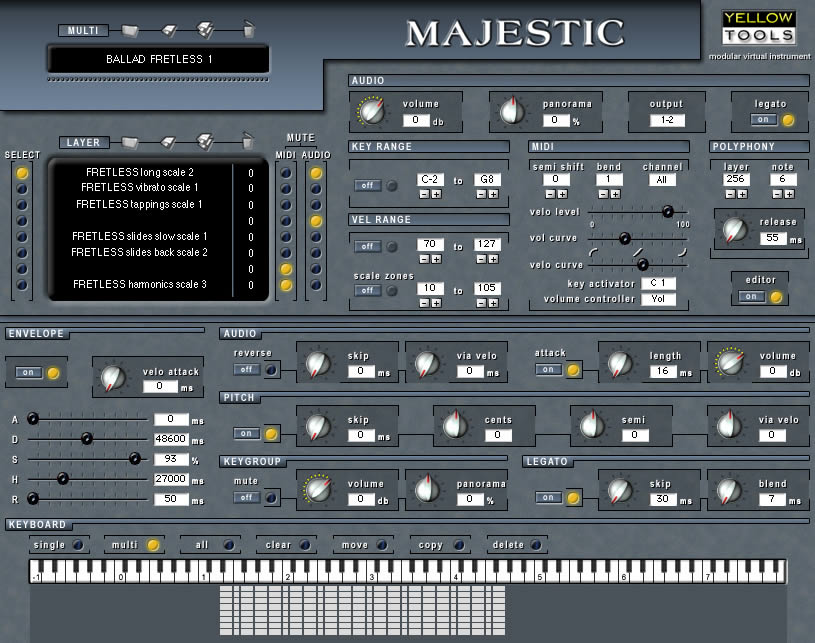Click the legato blend knob

coord(729,491)
